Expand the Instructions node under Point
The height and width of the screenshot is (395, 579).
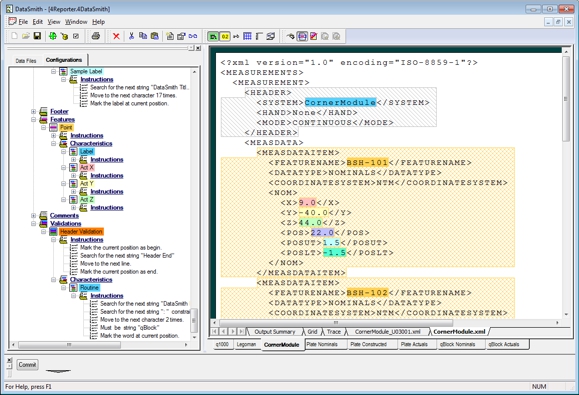point(54,135)
